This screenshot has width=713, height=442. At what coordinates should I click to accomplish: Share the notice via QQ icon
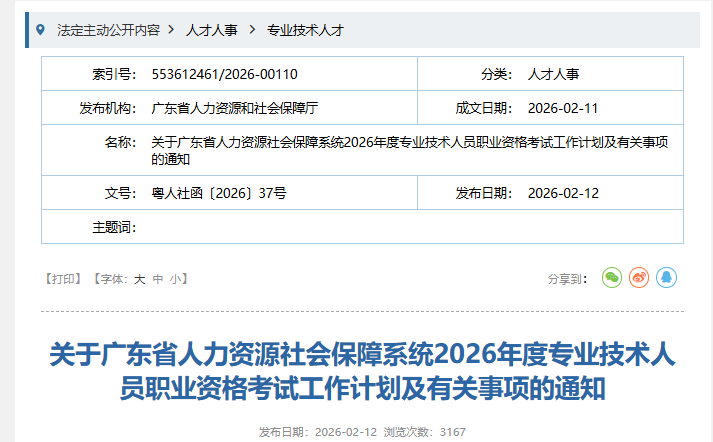666,277
